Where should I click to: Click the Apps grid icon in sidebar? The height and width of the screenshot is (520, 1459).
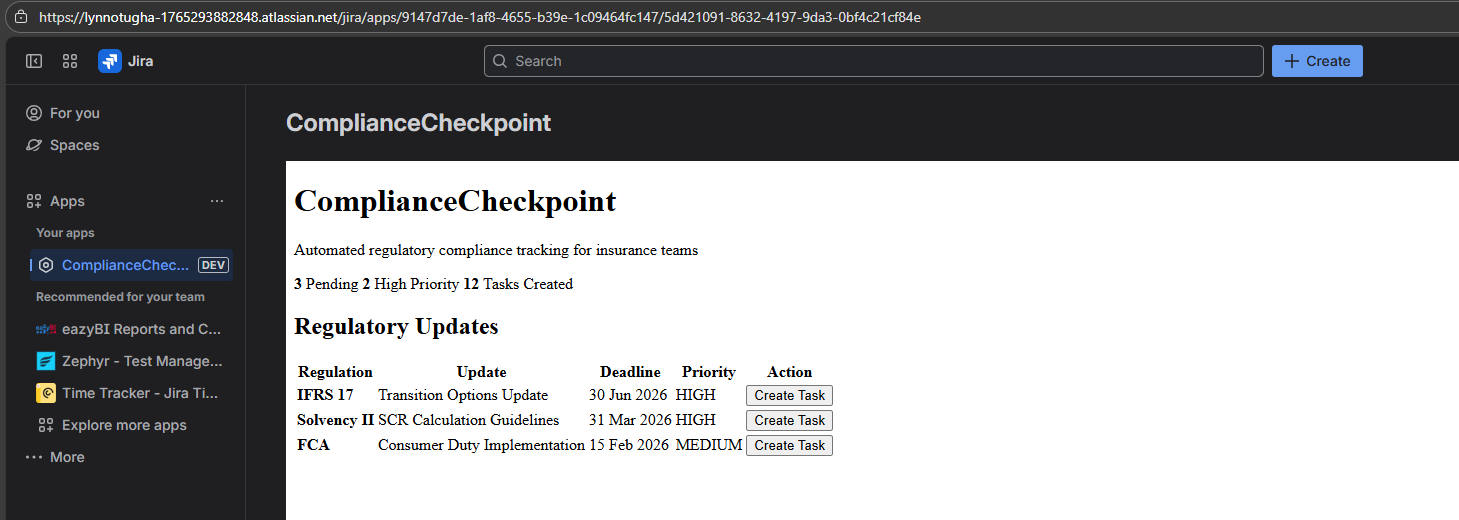[34, 201]
